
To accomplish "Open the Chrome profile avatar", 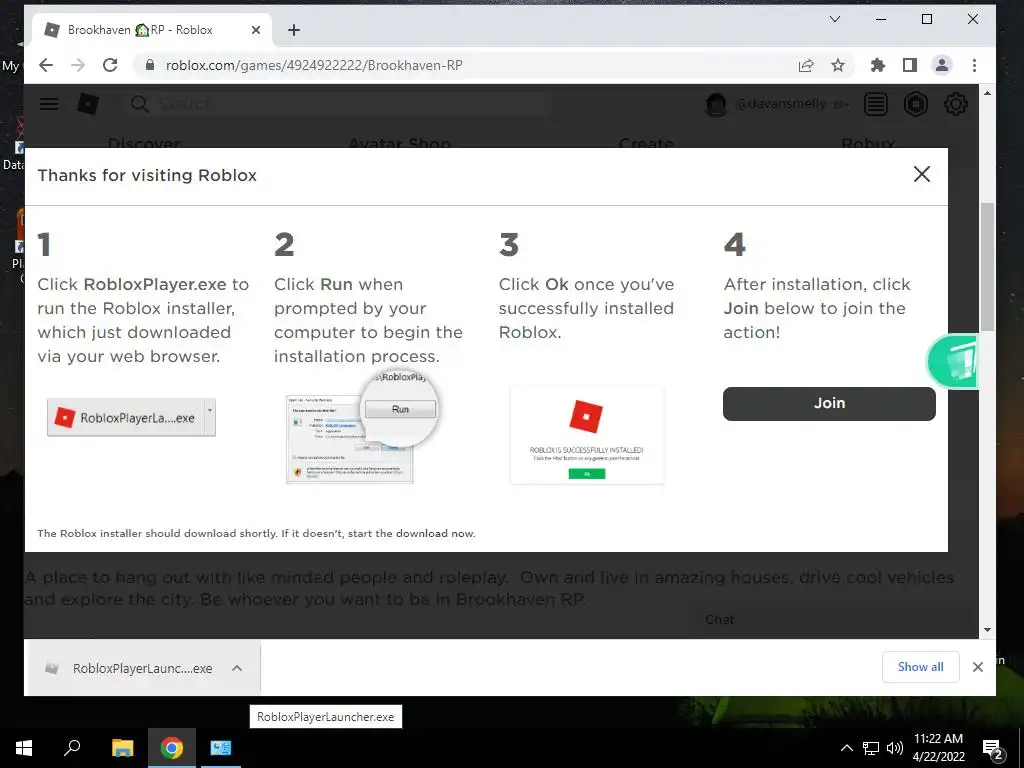I will pyautogui.click(x=942, y=65).
